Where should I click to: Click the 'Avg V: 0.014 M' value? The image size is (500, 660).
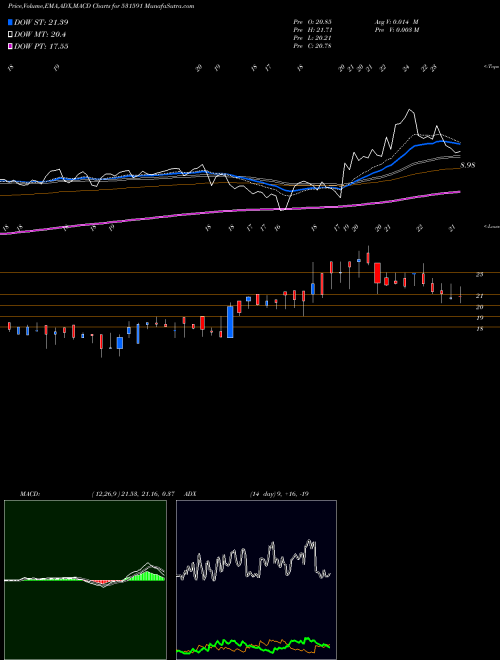point(396,21)
